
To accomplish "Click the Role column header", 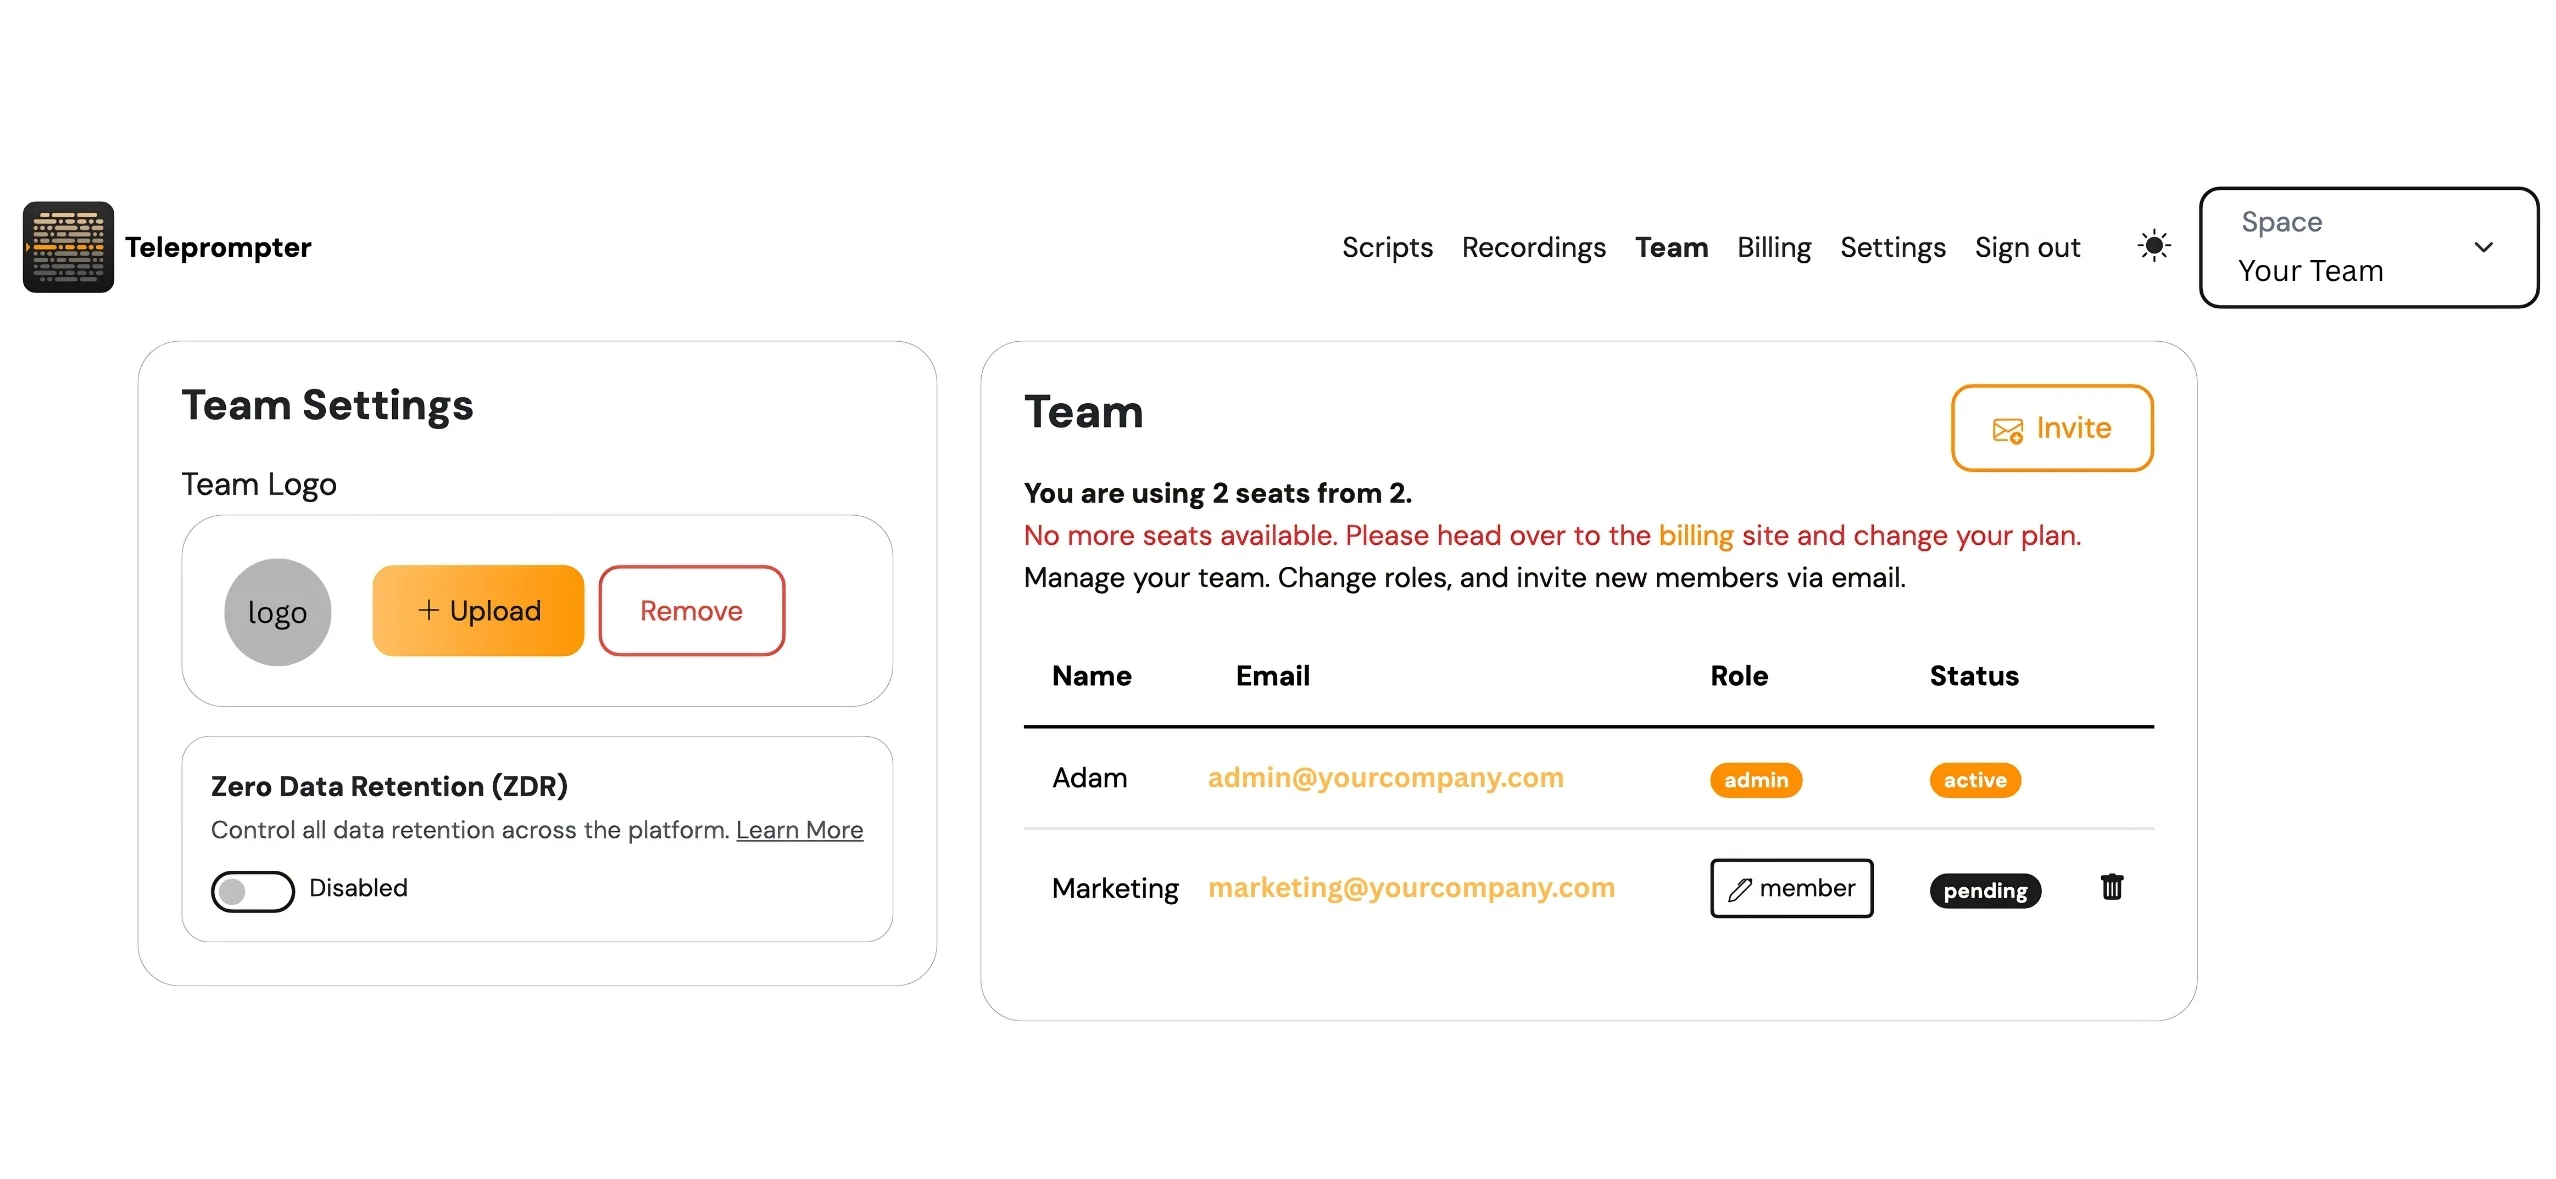I will tap(1738, 676).
